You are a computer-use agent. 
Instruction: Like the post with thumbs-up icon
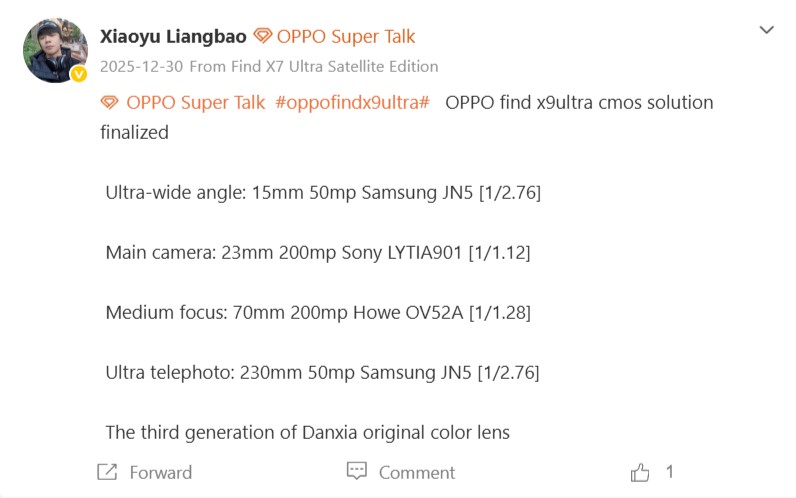tap(640, 472)
